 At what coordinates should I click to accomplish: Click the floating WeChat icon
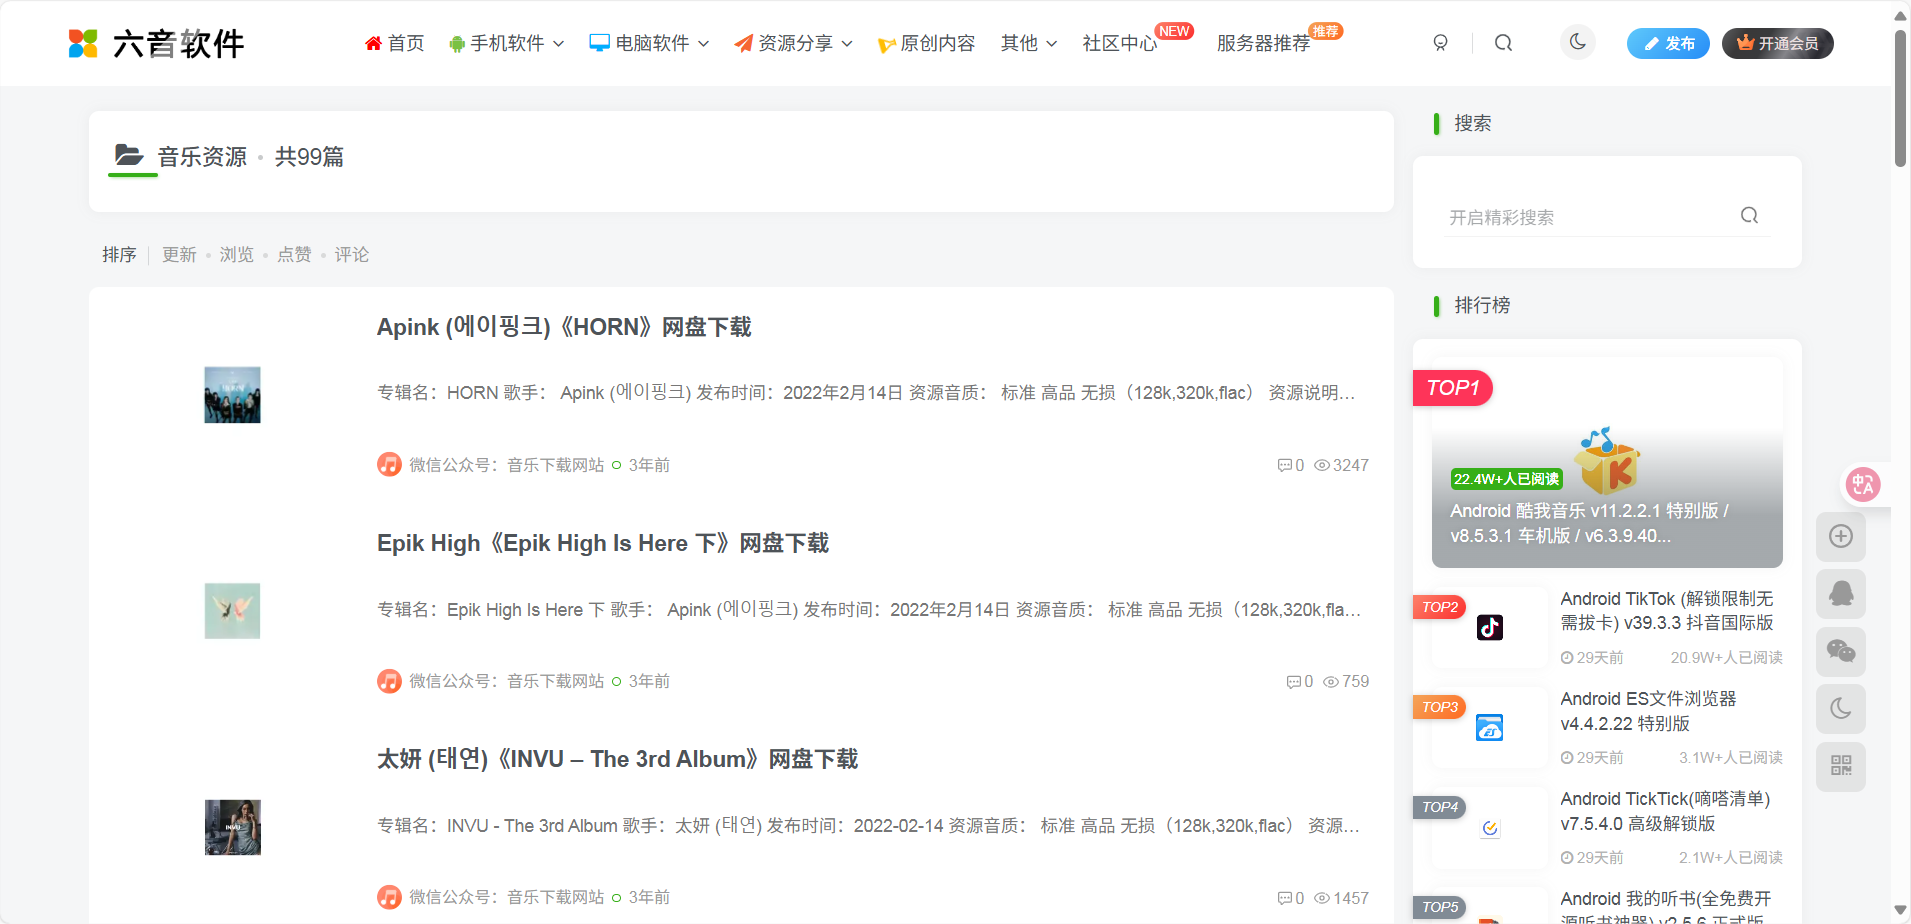pyautogui.click(x=1841, y=652)
